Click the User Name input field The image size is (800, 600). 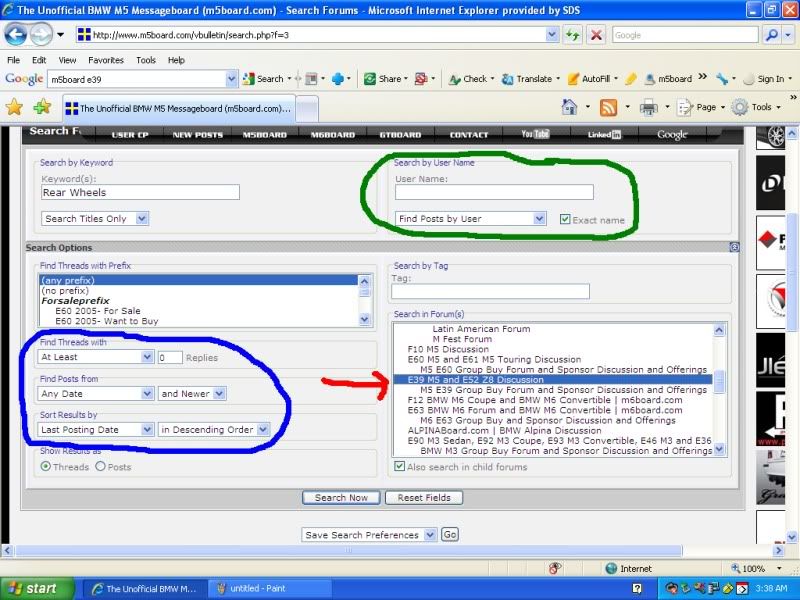[x=494, y=192]
